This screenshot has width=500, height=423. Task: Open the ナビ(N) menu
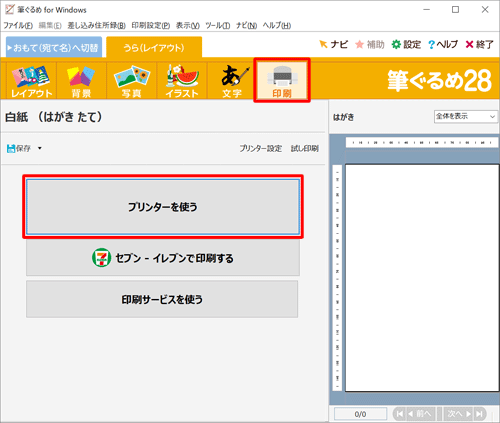246,26
